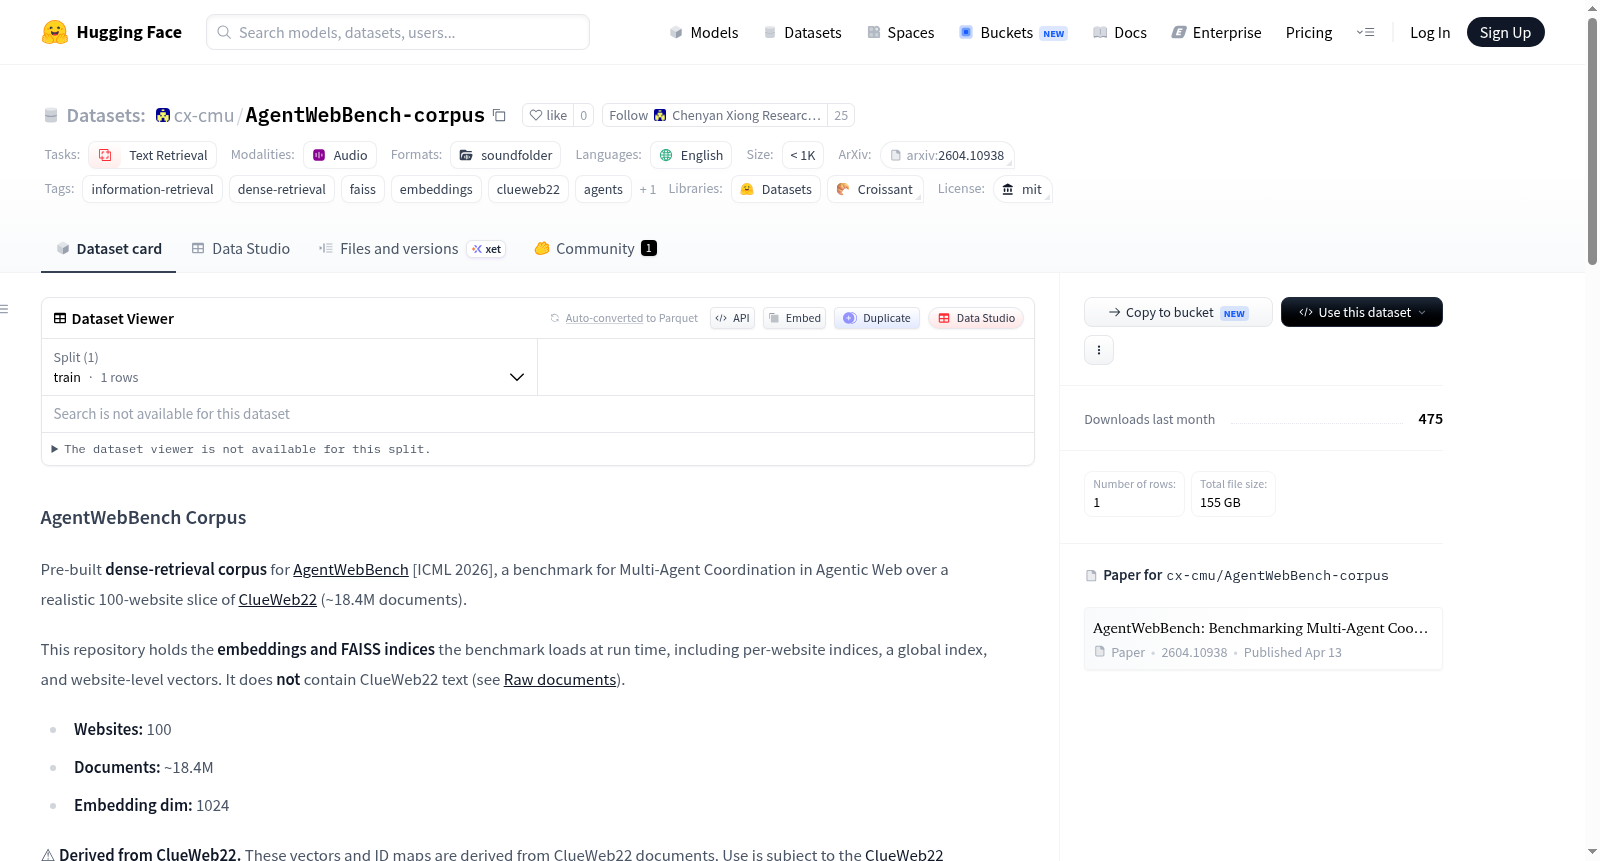The width and height of the screenshot is (1600, 861).
Task: Select the Datasets library tag
Action: (776, 189)
